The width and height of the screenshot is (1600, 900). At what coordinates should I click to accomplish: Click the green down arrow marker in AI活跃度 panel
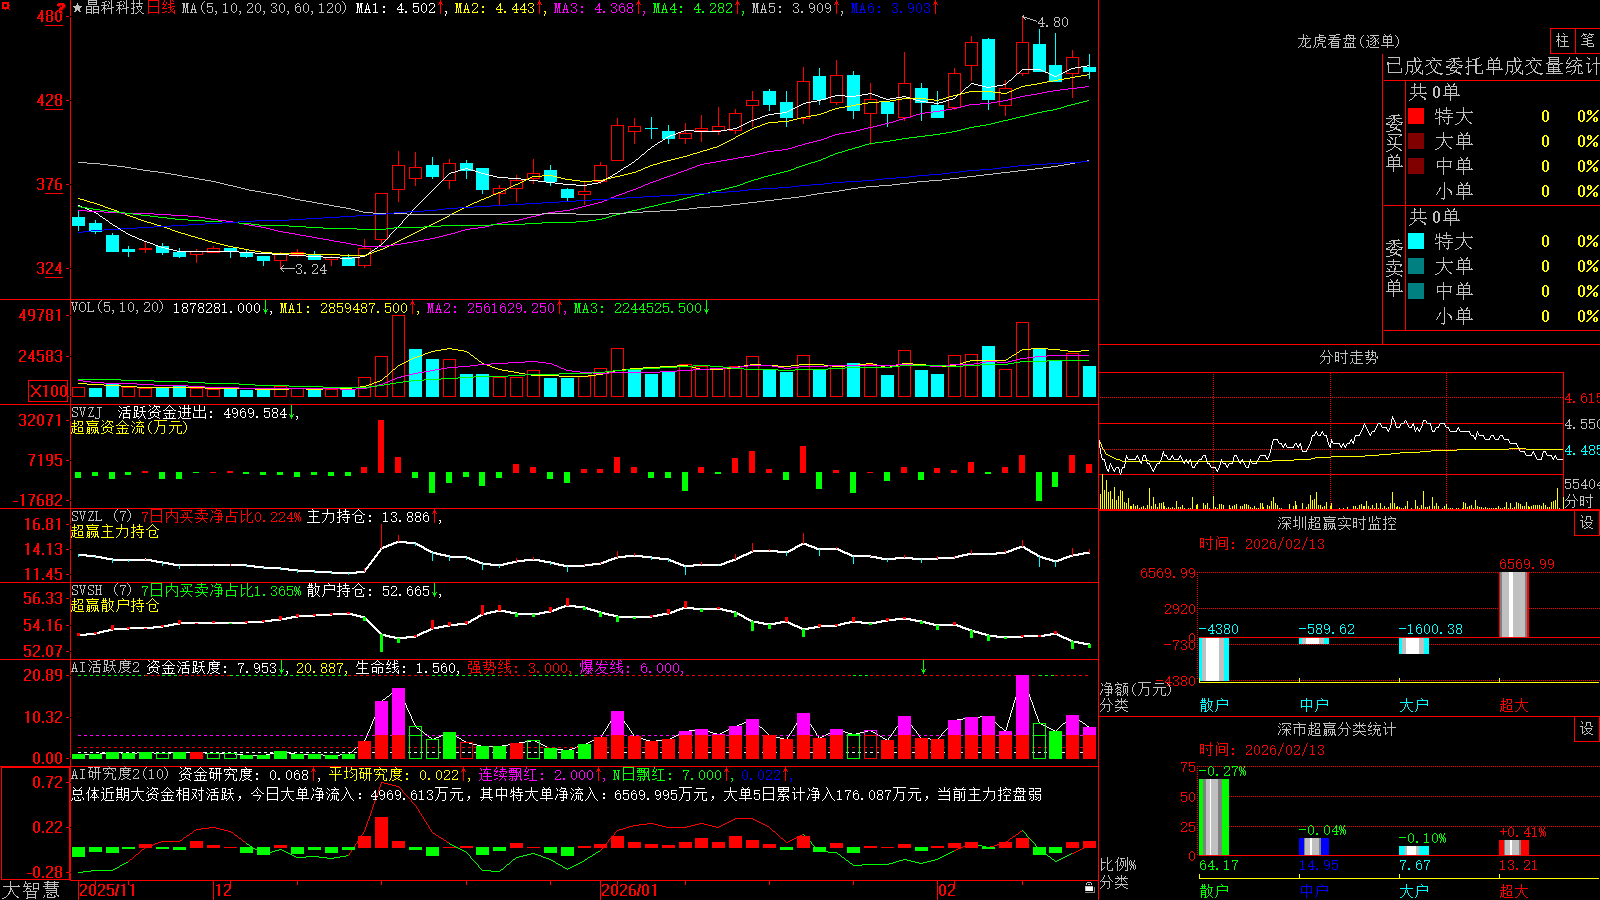(923, 667)
